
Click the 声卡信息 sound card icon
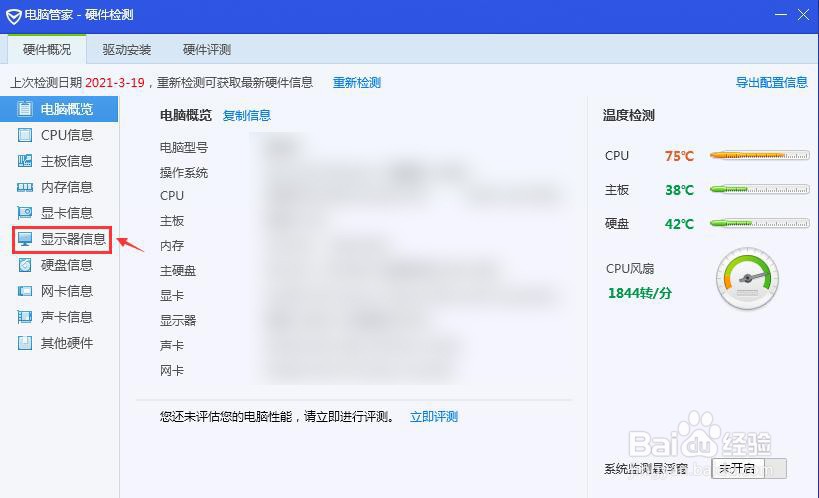[25, 317]
